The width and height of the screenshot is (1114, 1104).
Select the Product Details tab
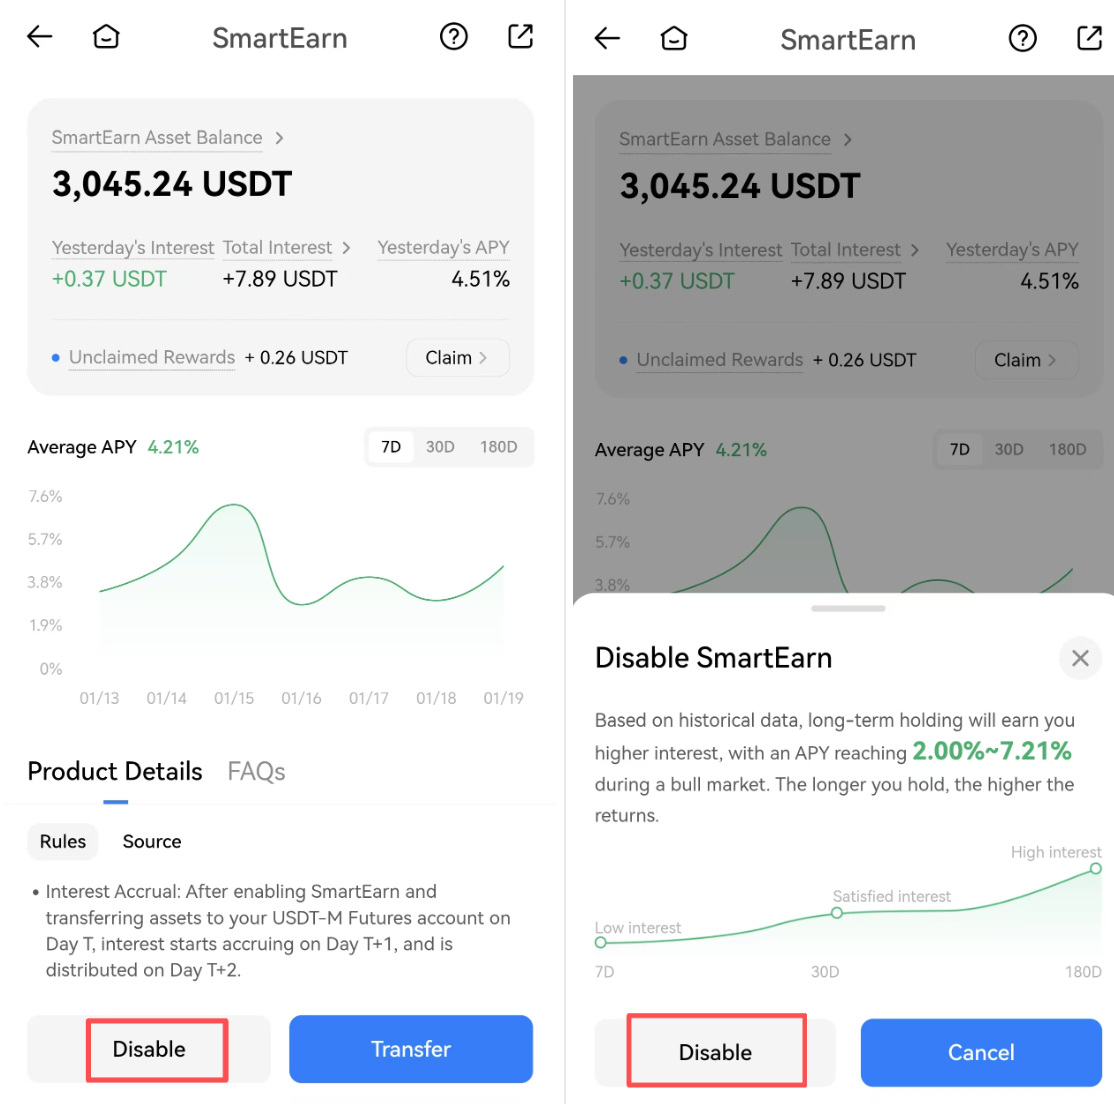pyautogui.click(x=115, y=772)
